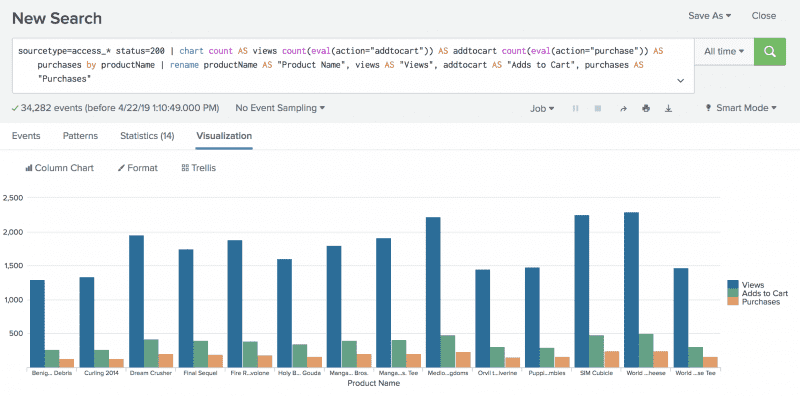This screenshot has width=800, height=396.
Task: Switch to Statistics (14) tab
Action: tap(147, 136)
